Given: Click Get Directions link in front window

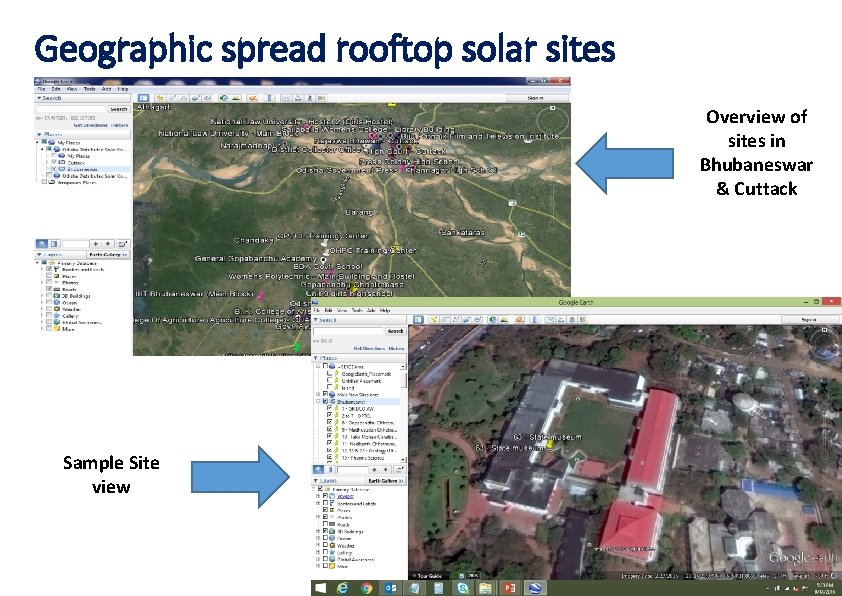Looking at the screenshot, I should click(369, 348).
